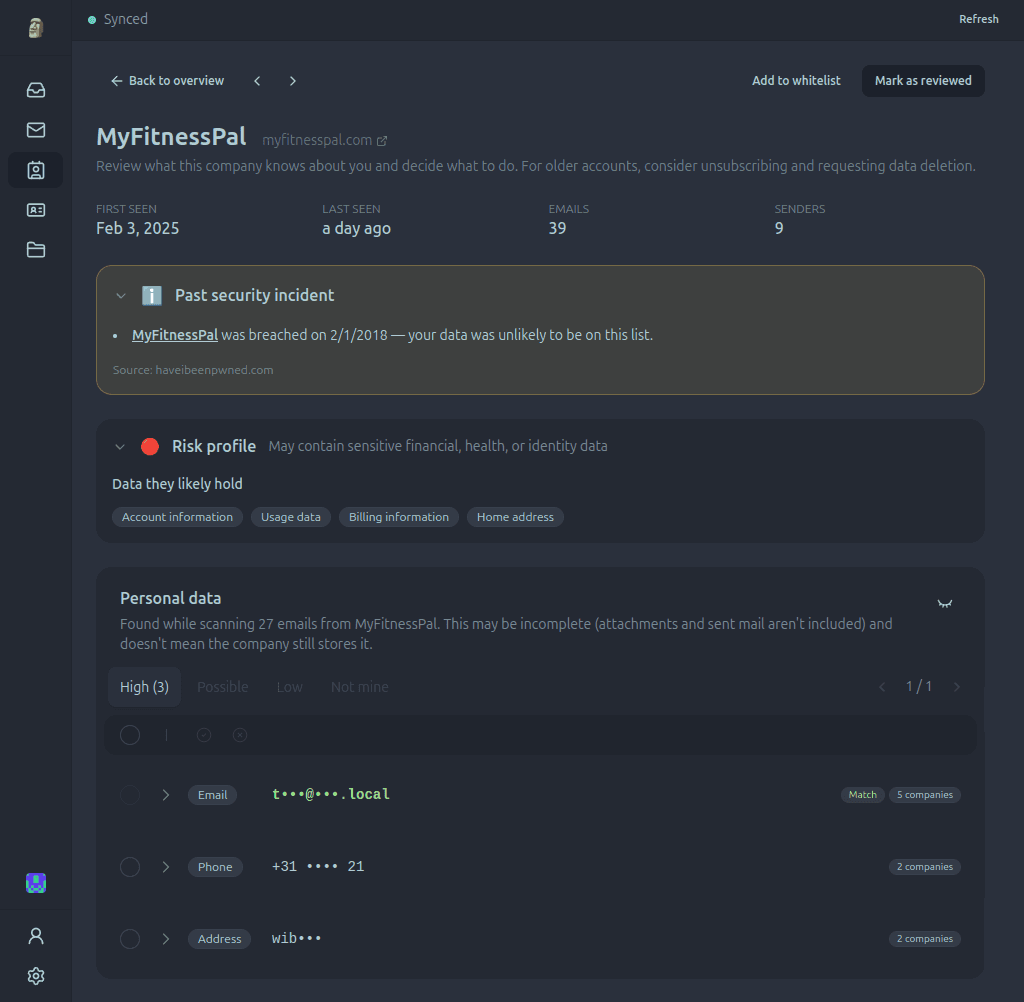Click the Email type label

213,795
